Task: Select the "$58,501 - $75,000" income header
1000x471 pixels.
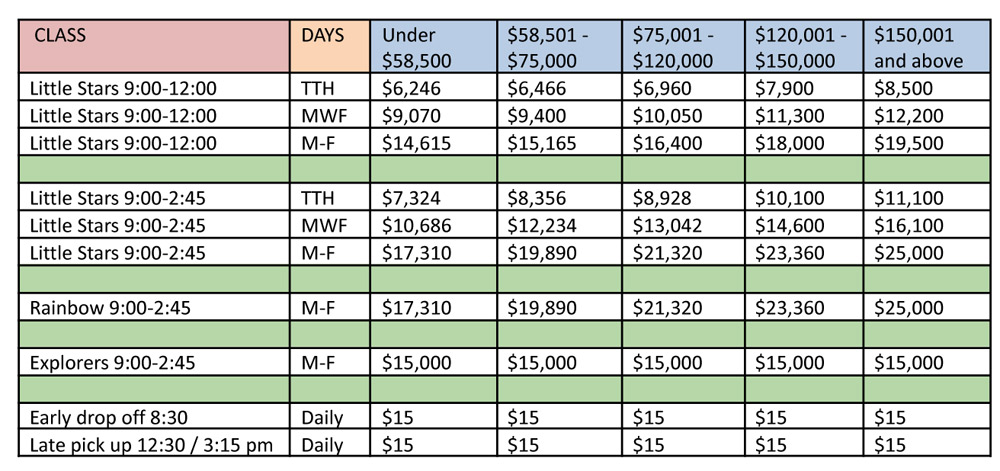Action: click(x=557, y=47)
